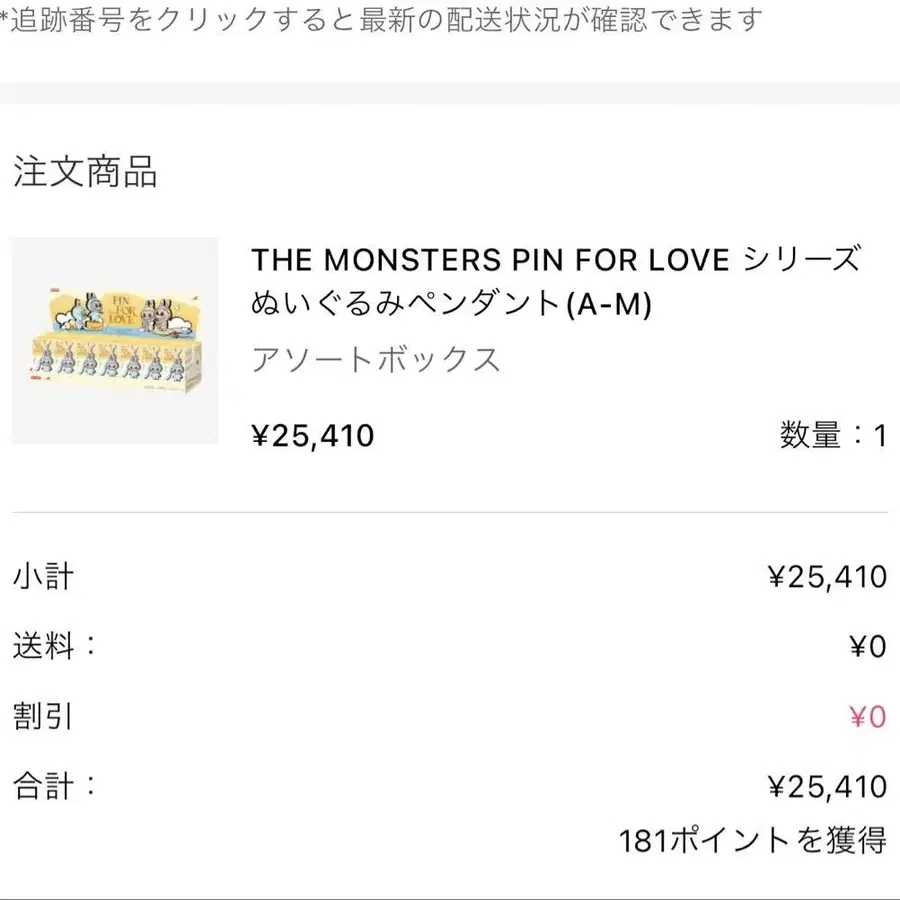Click the divider line above 小計
The height and width of the screenshot is (900, 900).
point(450,512)
